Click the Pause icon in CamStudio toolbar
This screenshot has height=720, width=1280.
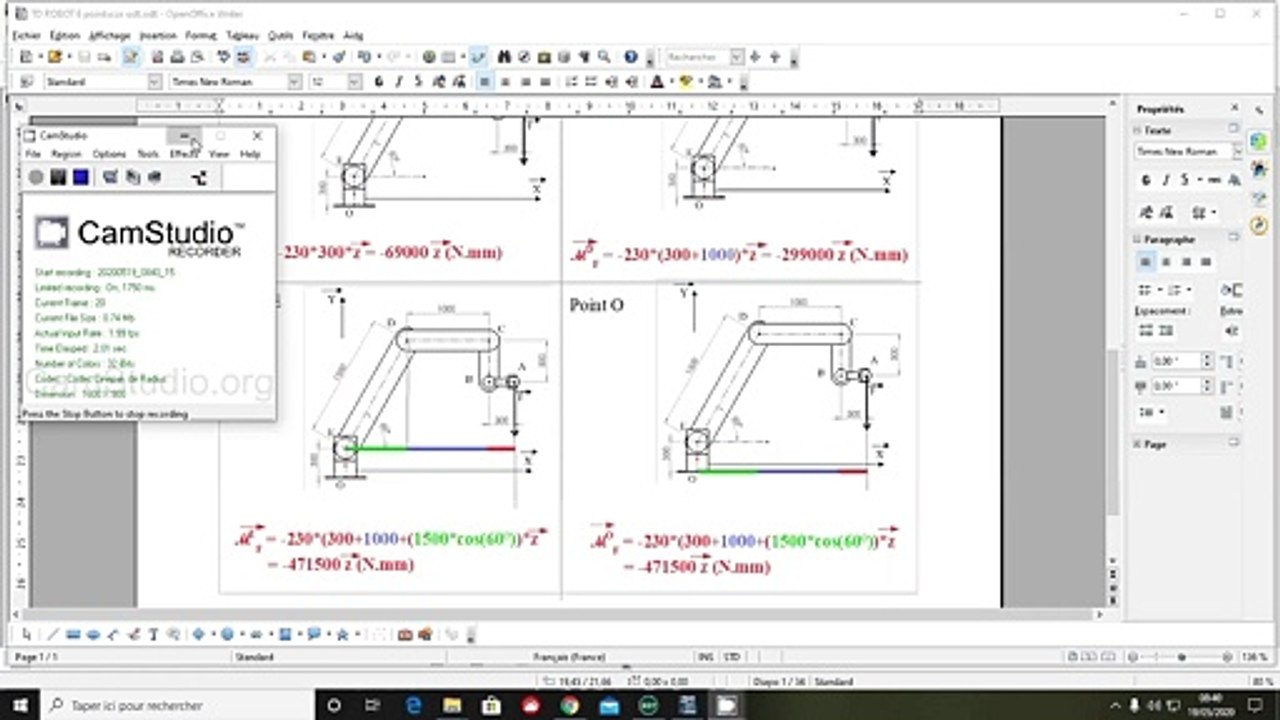[x=59, y=177]
